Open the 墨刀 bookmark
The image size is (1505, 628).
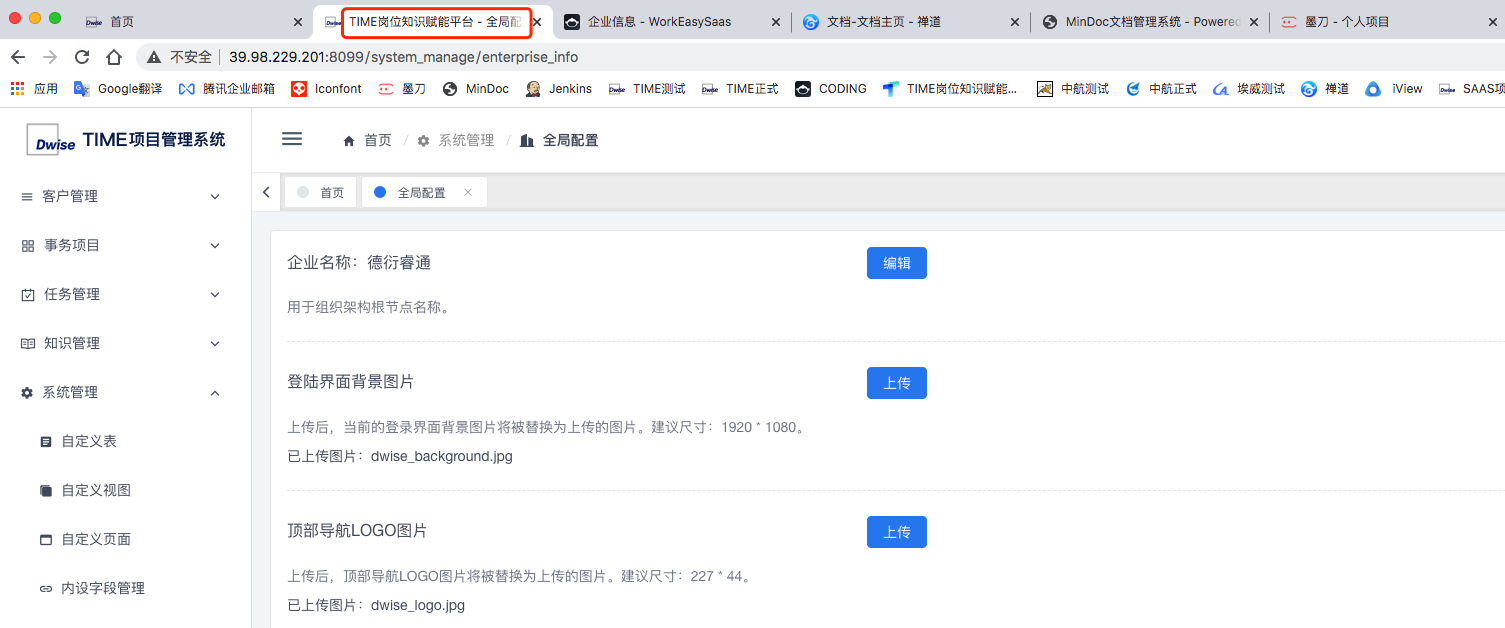[x=402, y=89]
